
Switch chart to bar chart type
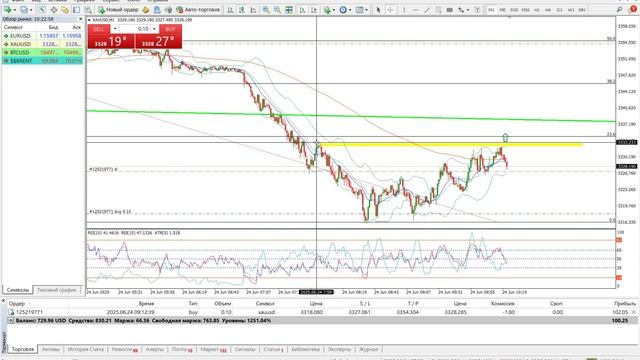click(230, 9)
